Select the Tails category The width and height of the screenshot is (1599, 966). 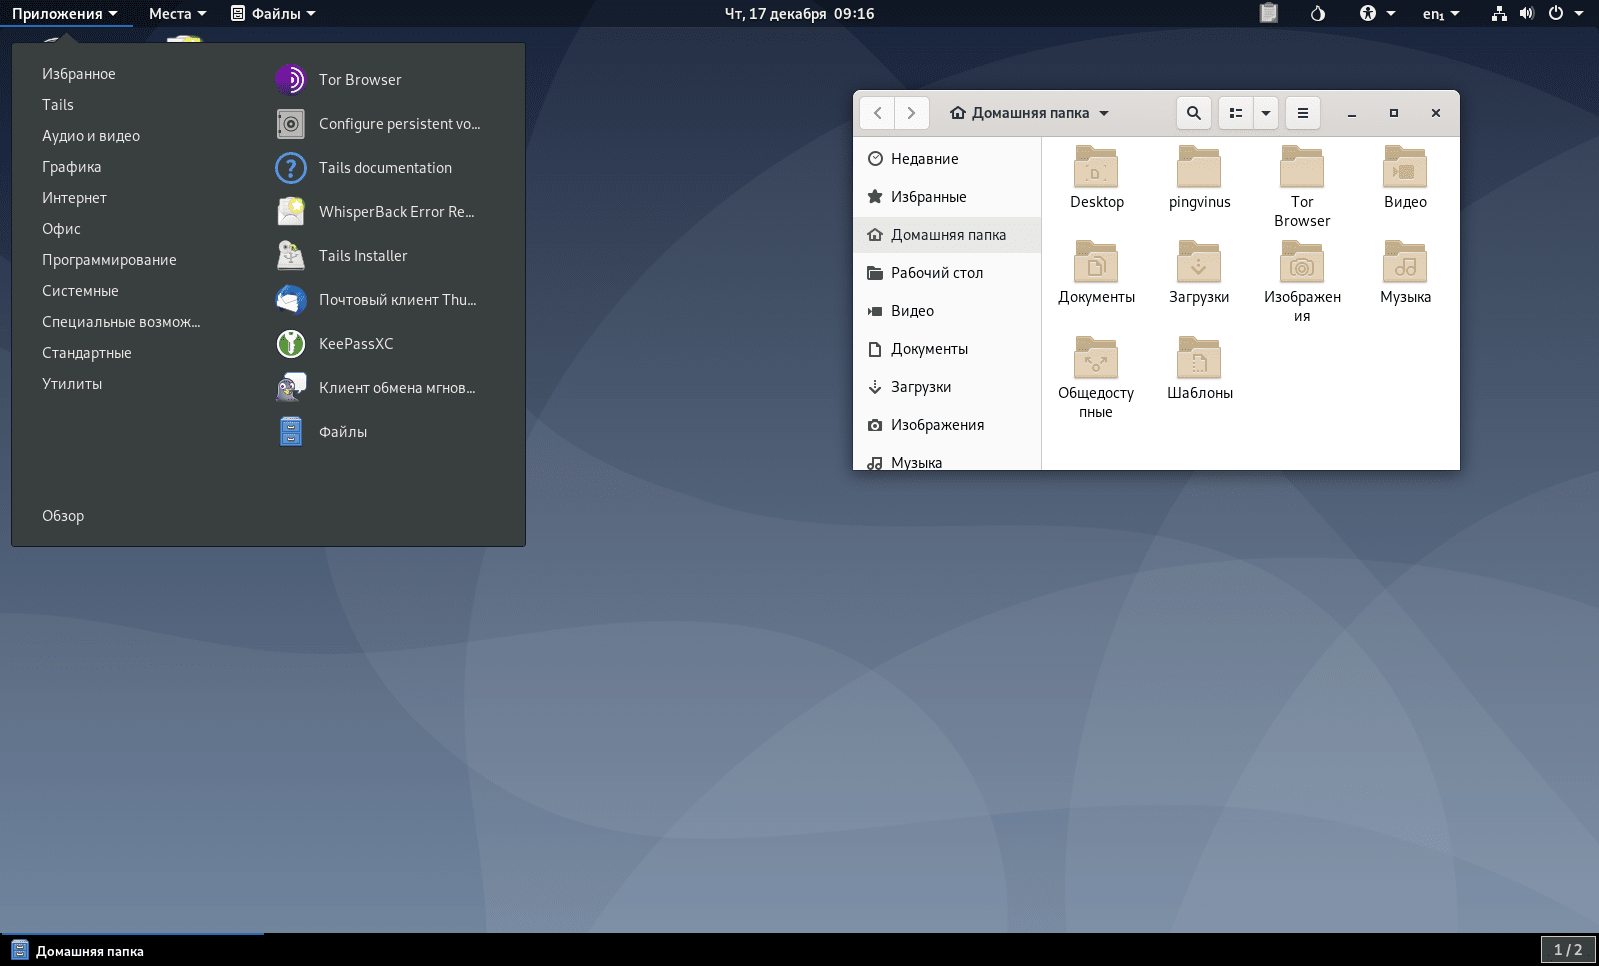pyautogui.click(x=58, y=105)
